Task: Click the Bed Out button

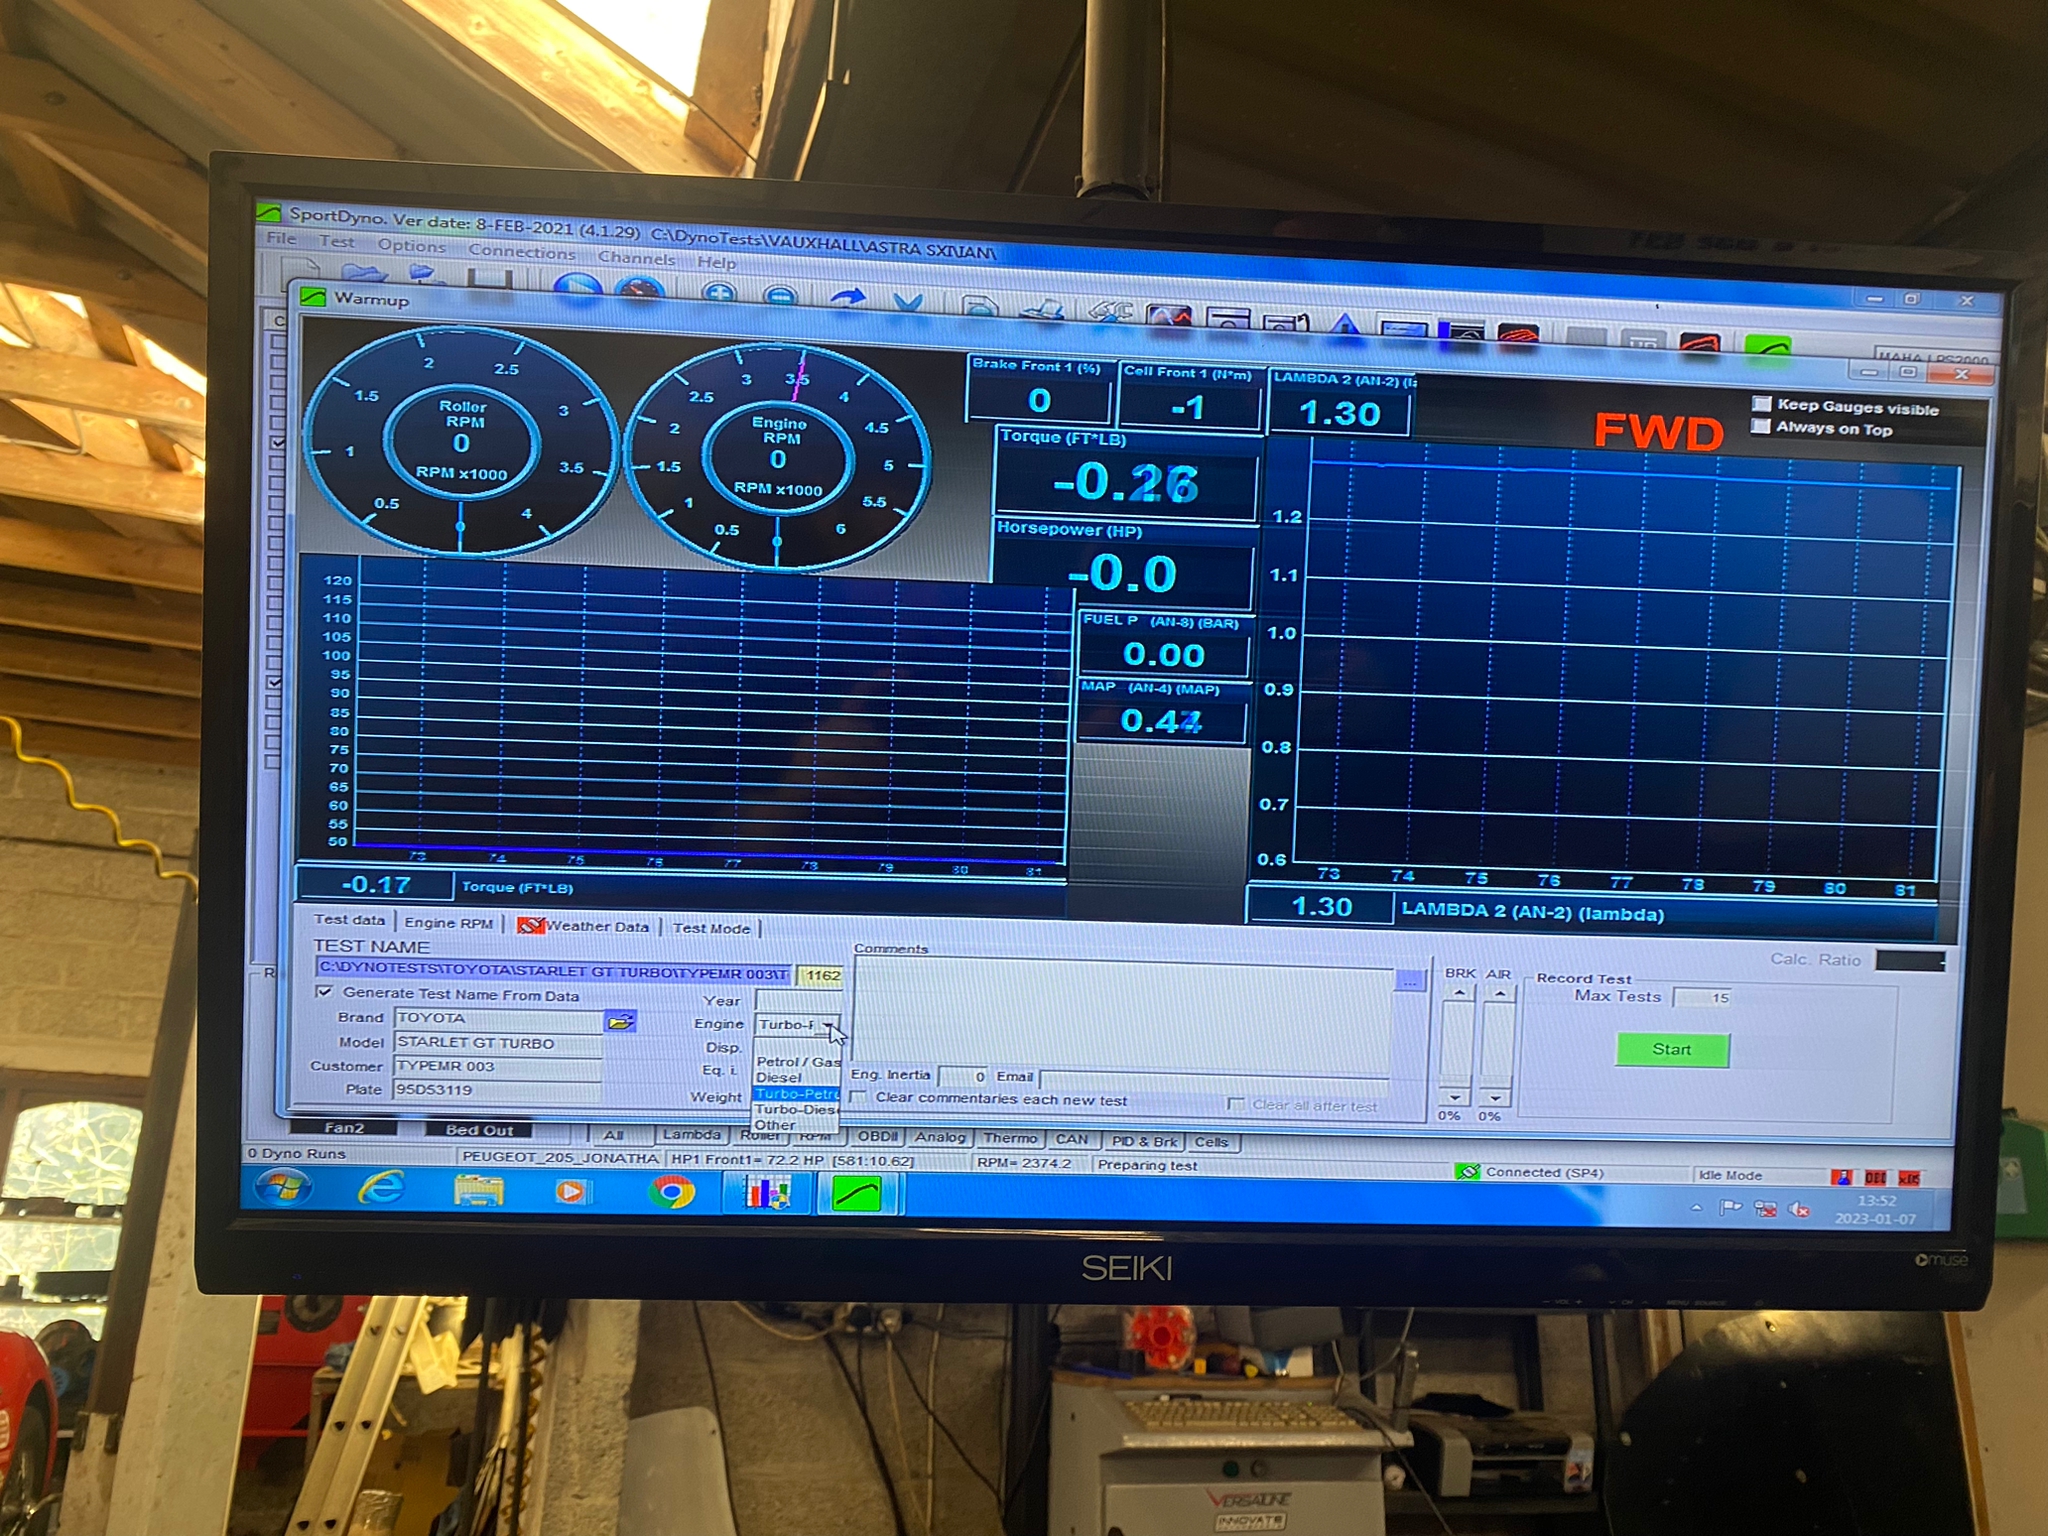Action: coord(479,1130)
